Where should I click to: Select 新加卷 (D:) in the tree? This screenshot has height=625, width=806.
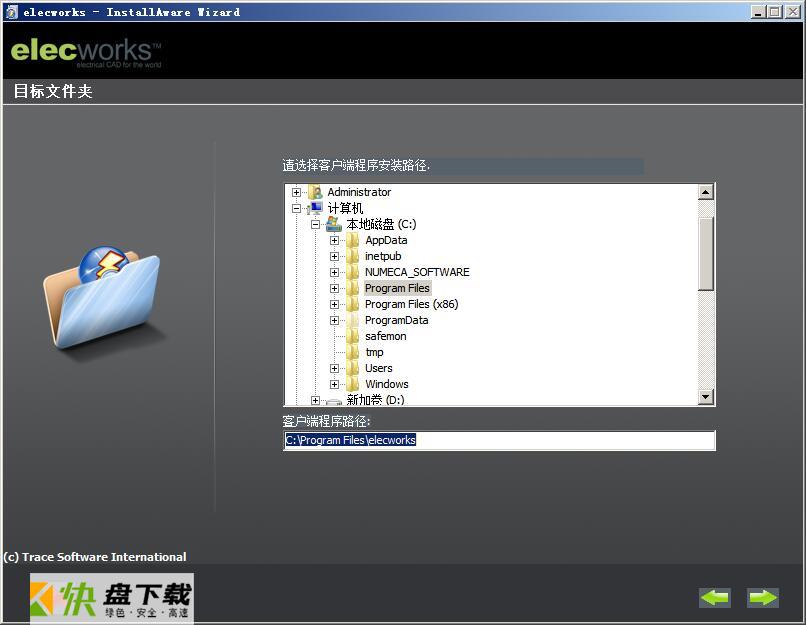(x=375, y=400)
